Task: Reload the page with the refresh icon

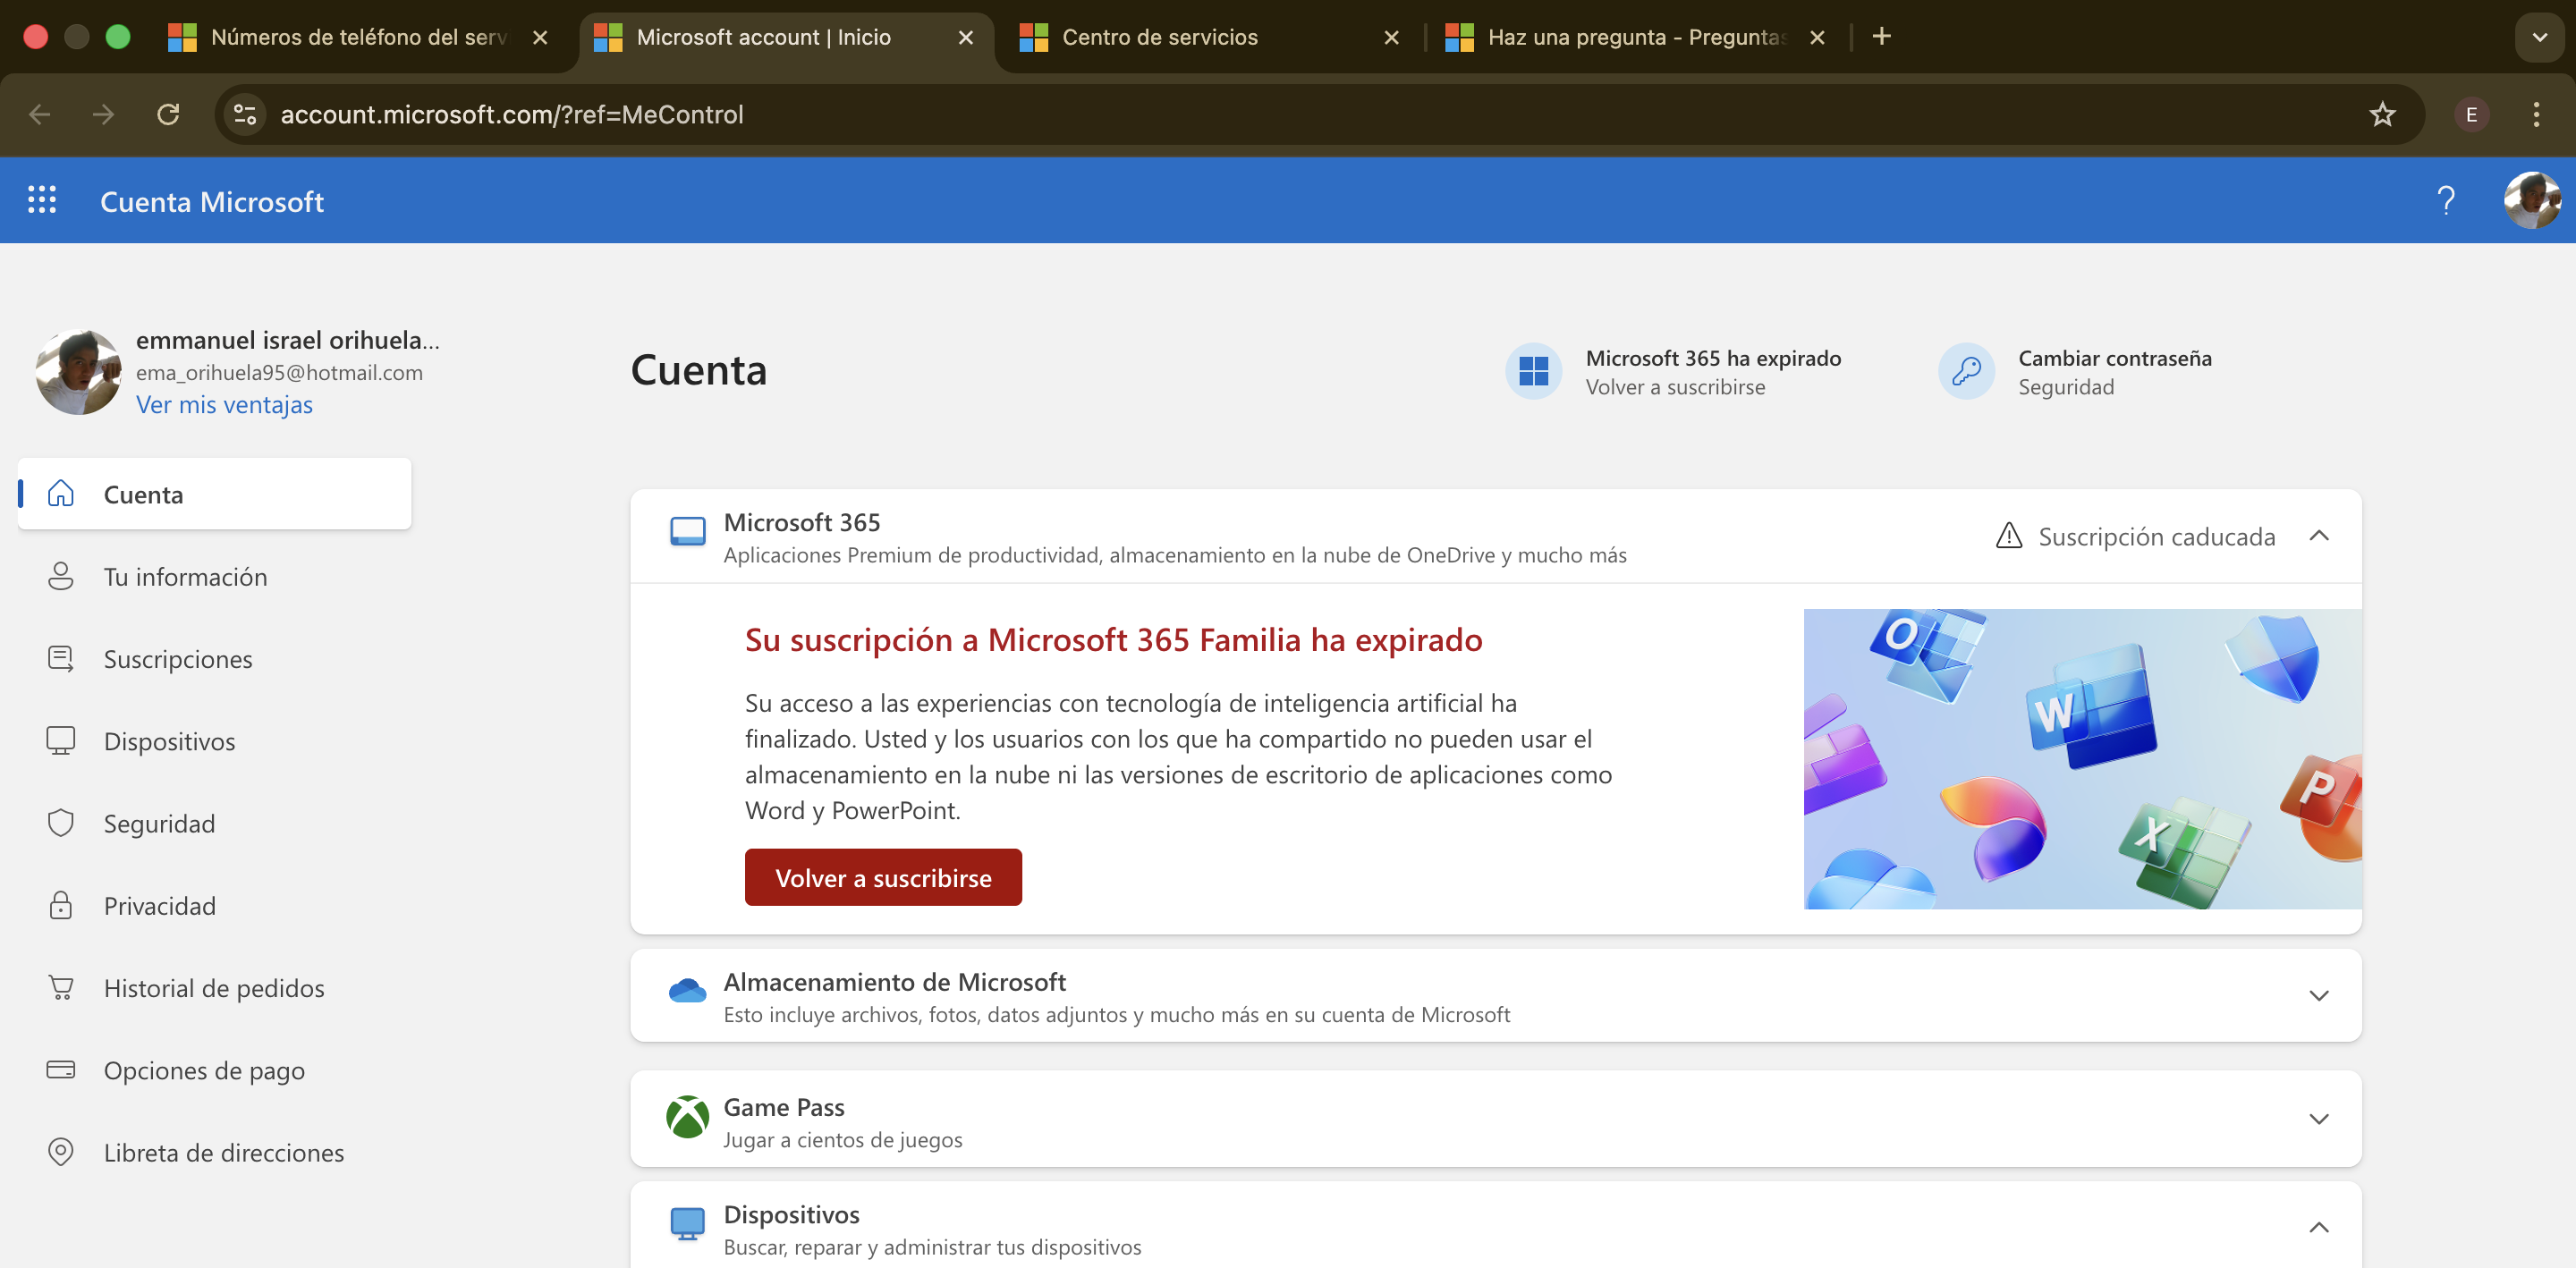Action: 168,114
